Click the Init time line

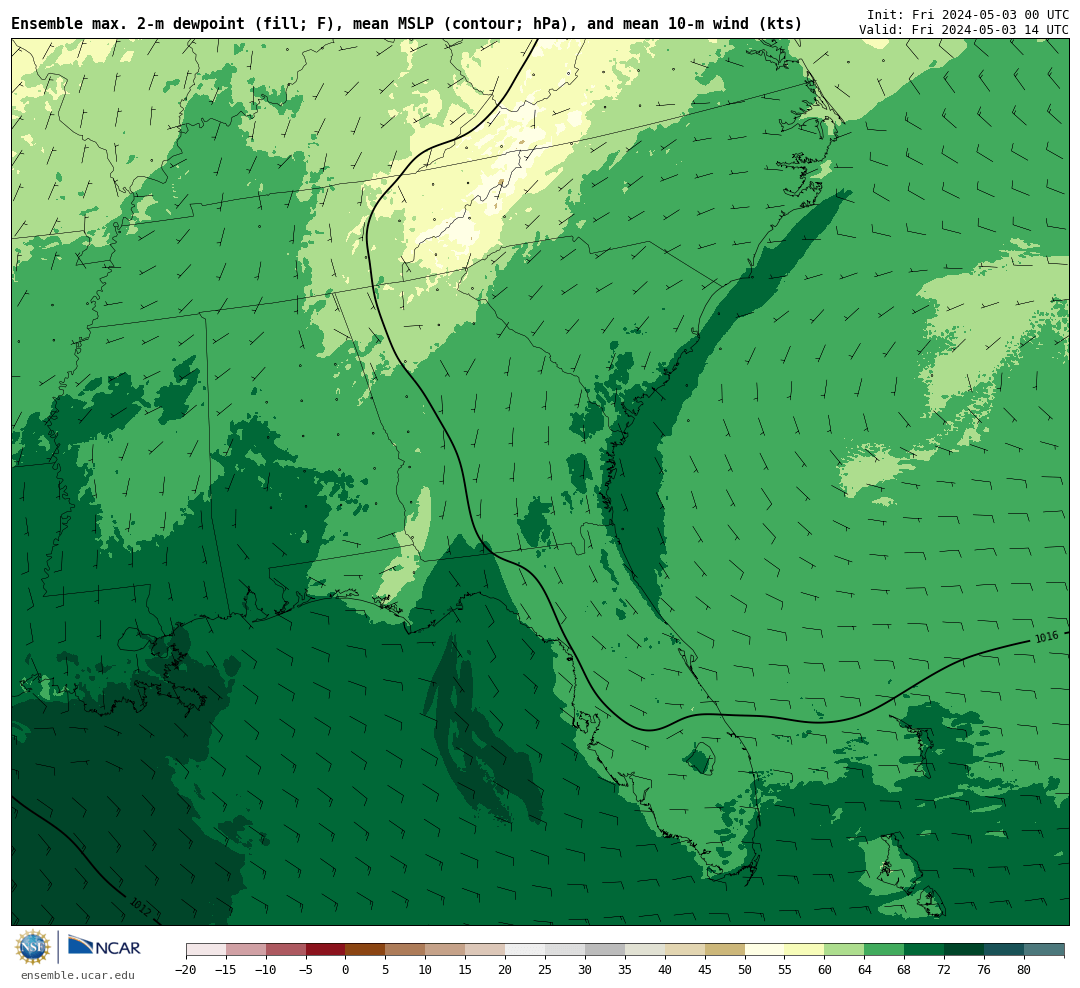[968, 14]
